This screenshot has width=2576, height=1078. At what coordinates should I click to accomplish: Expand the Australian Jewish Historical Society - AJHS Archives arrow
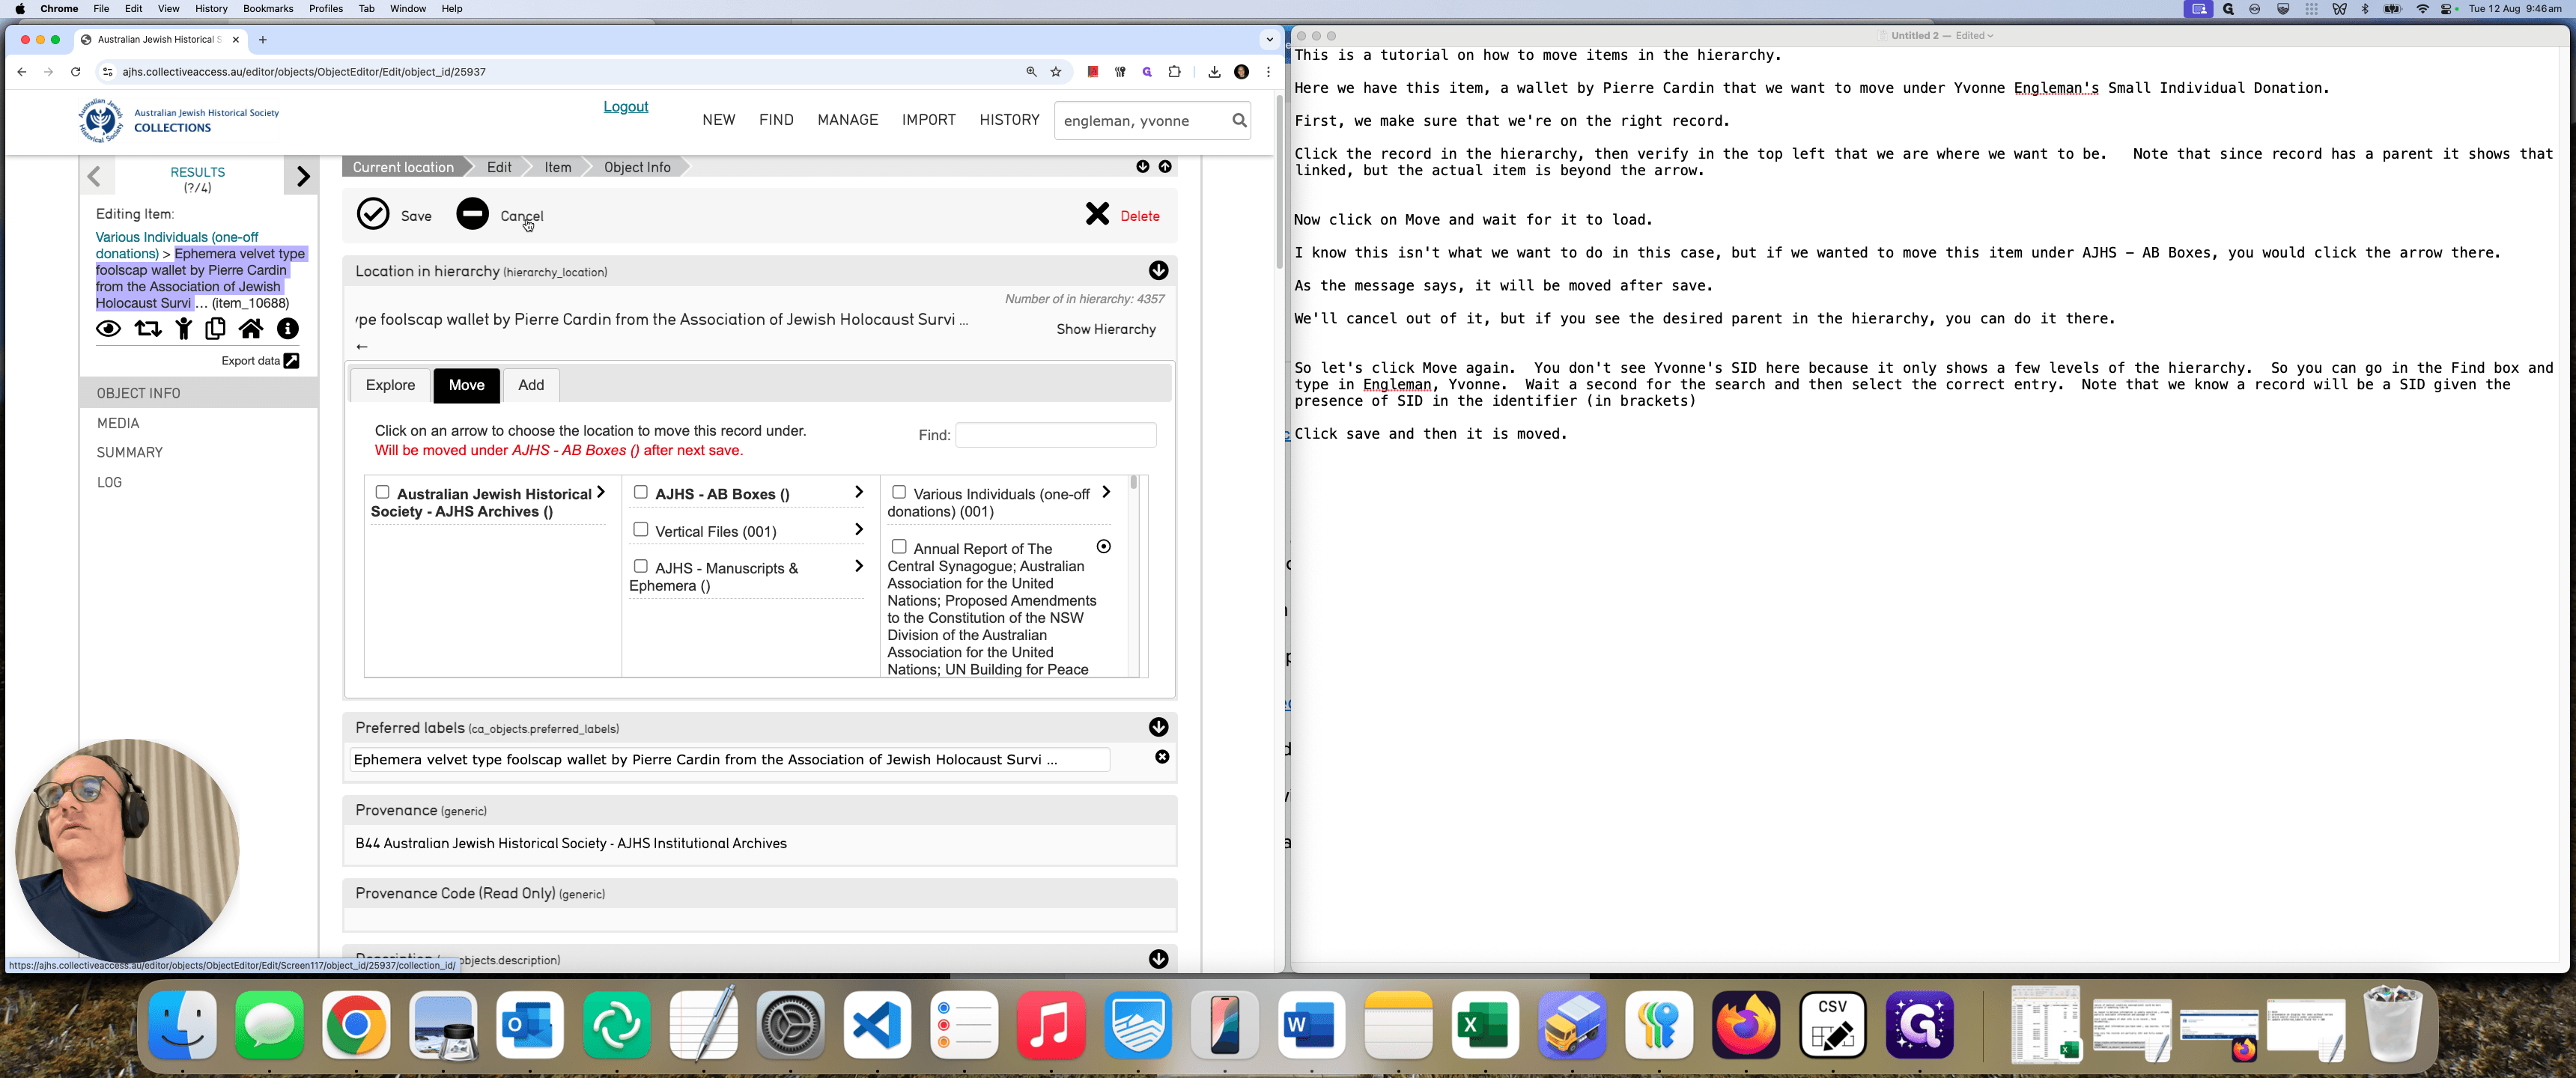(601, 492)
